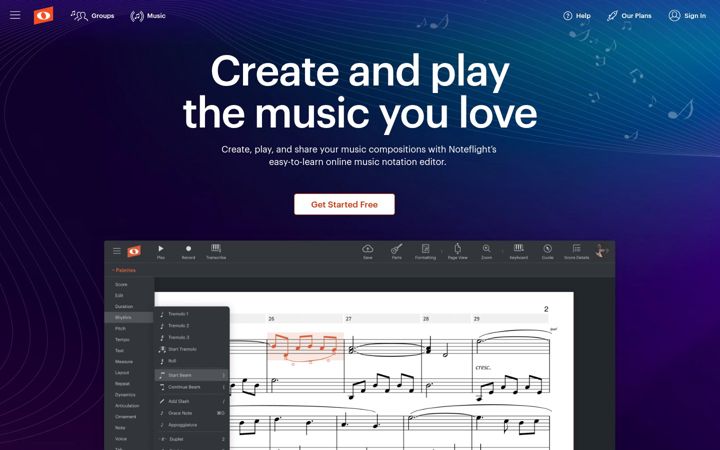Select the Measure palette
Viewport: 720px width, 450px height.
point(124,362)
